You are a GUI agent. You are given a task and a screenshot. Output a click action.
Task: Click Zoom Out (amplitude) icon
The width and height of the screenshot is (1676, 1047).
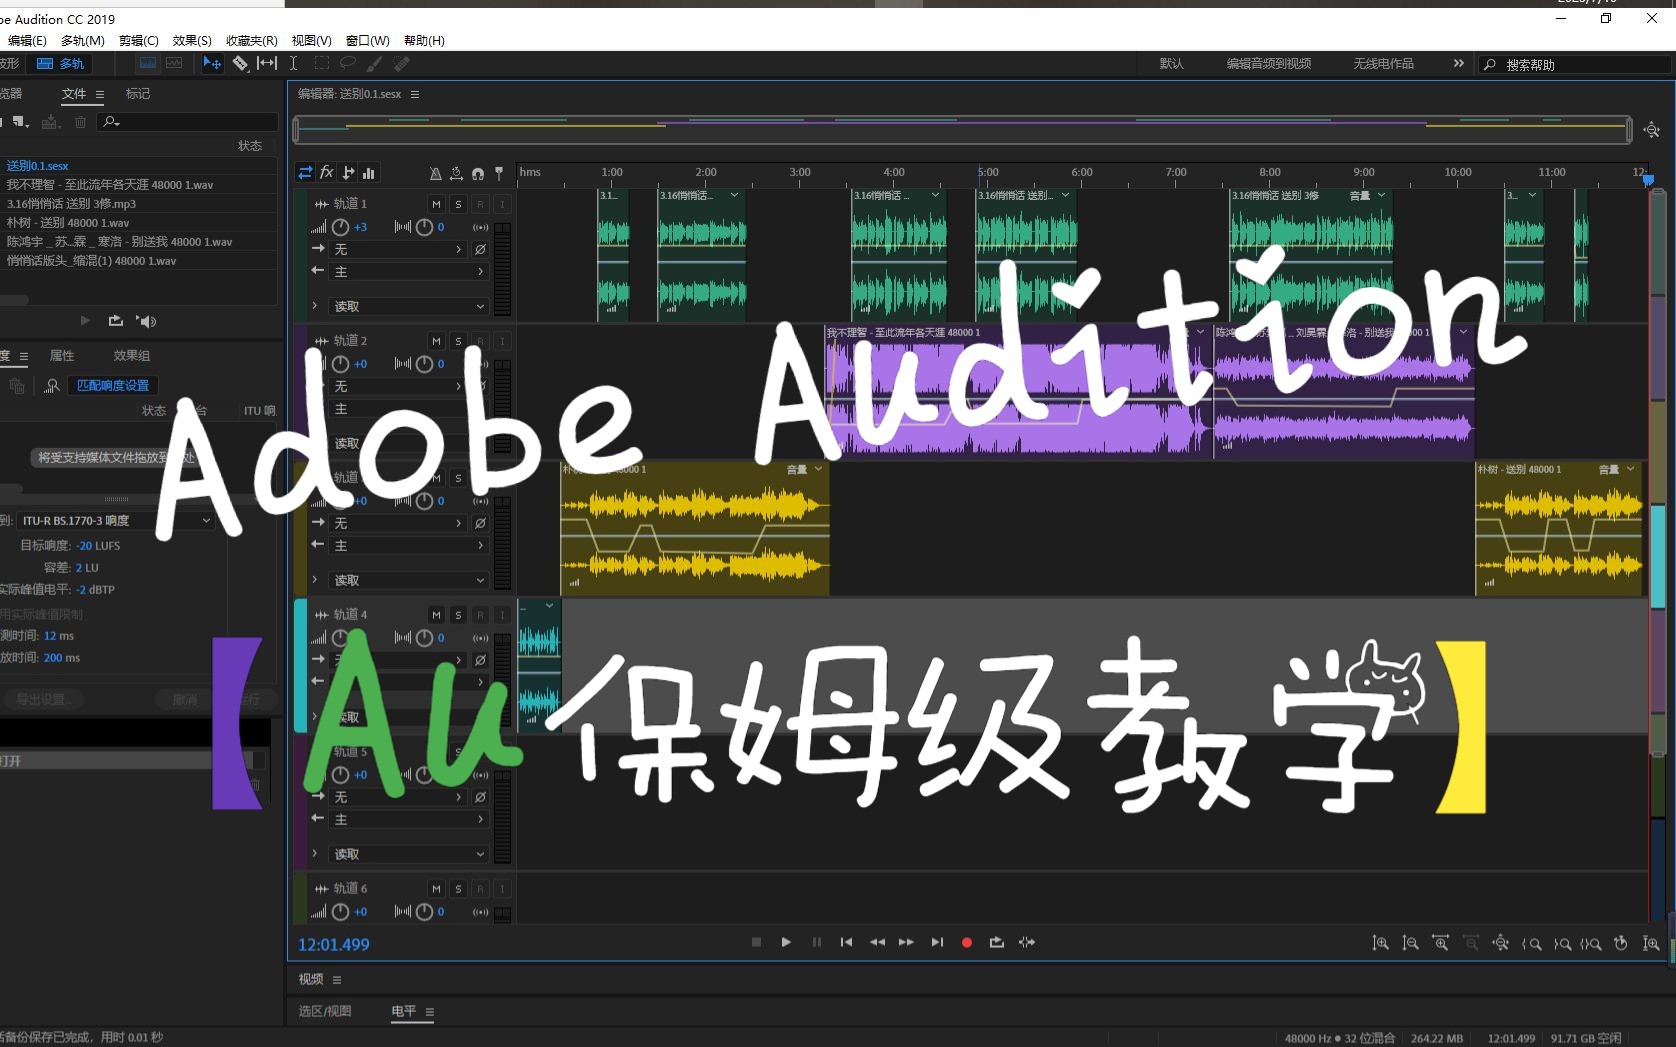(1410, 943)
